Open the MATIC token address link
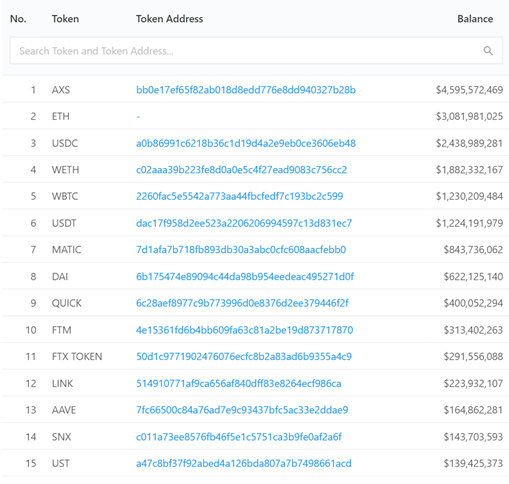This screenshot has height=484, width=509. pos(241,250)
